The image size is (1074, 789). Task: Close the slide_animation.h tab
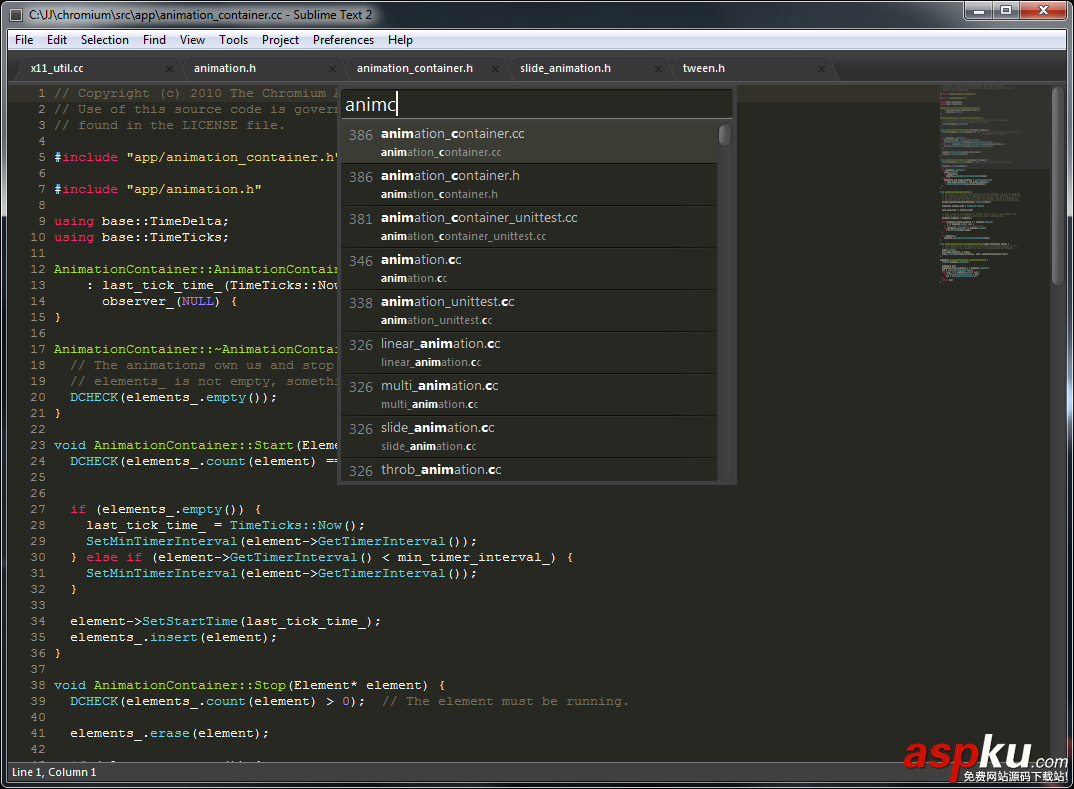point(658,69)
